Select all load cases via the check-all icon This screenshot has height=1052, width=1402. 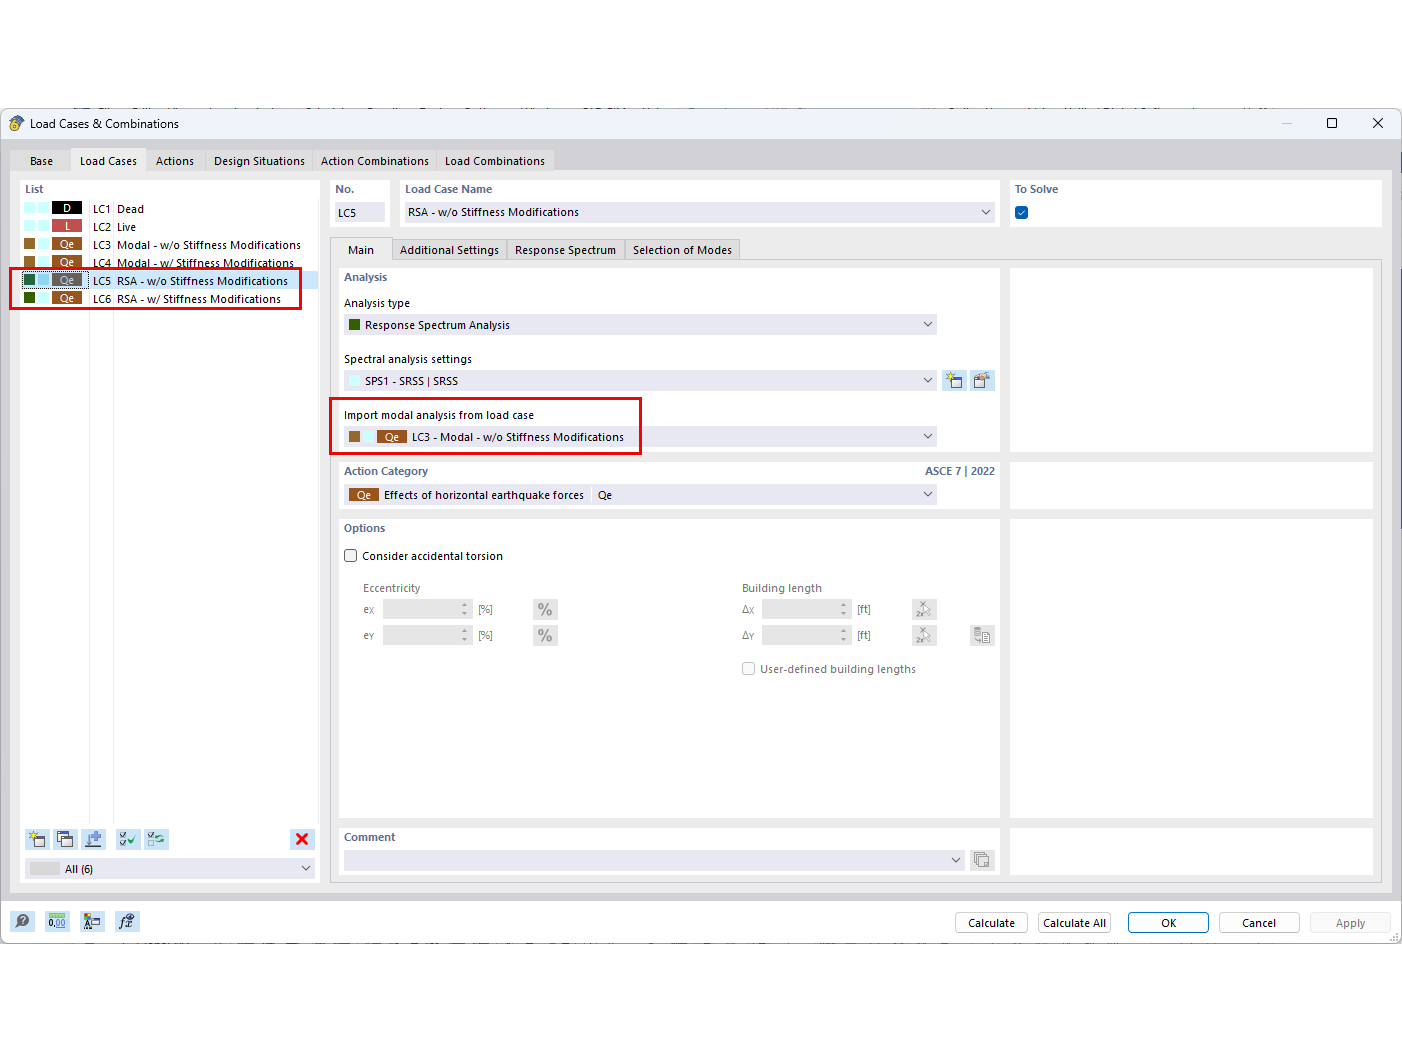[127, 839]
